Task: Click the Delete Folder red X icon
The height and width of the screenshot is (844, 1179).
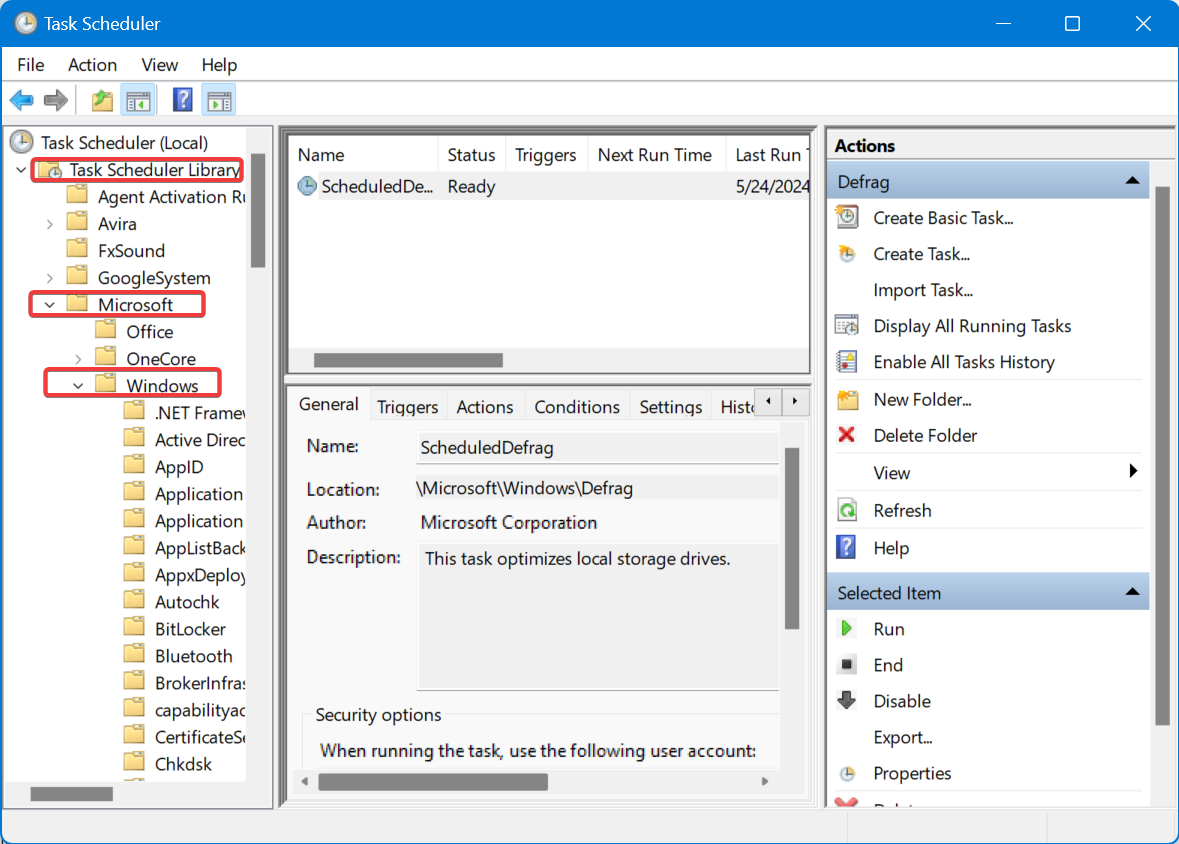Action: point(846,435)
